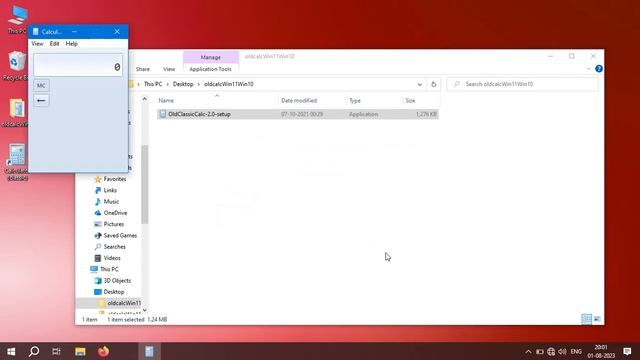Click the Calculator taskbar button
The width and height of the screenshot is (640, 360).
pos(149,351)
